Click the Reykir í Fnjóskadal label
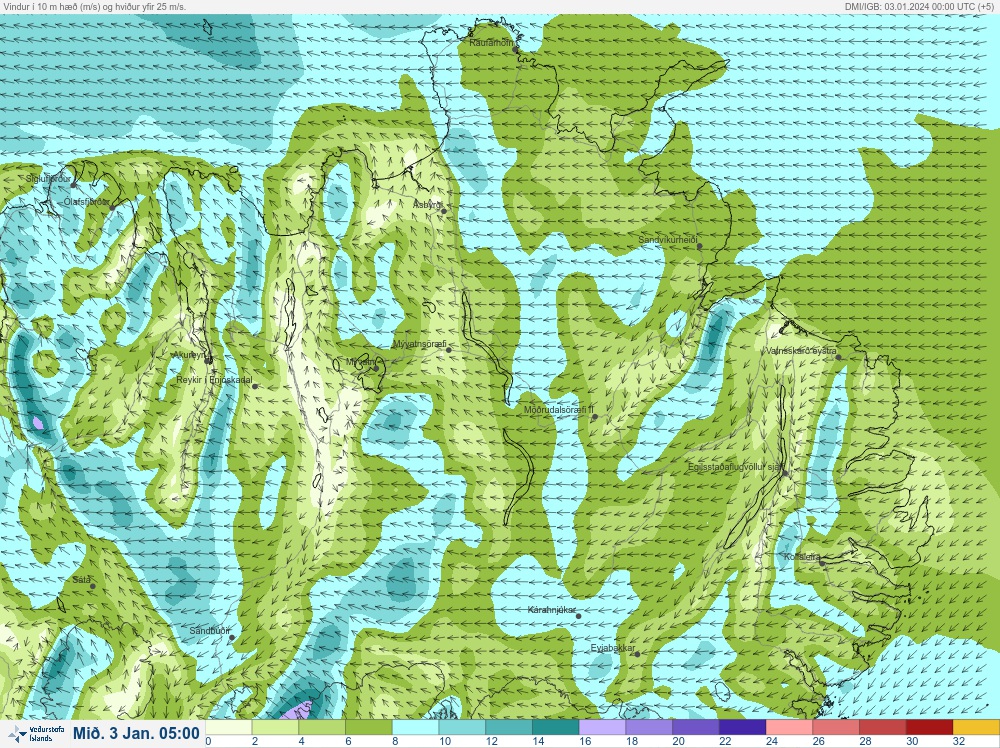 (x=214, y=380)
